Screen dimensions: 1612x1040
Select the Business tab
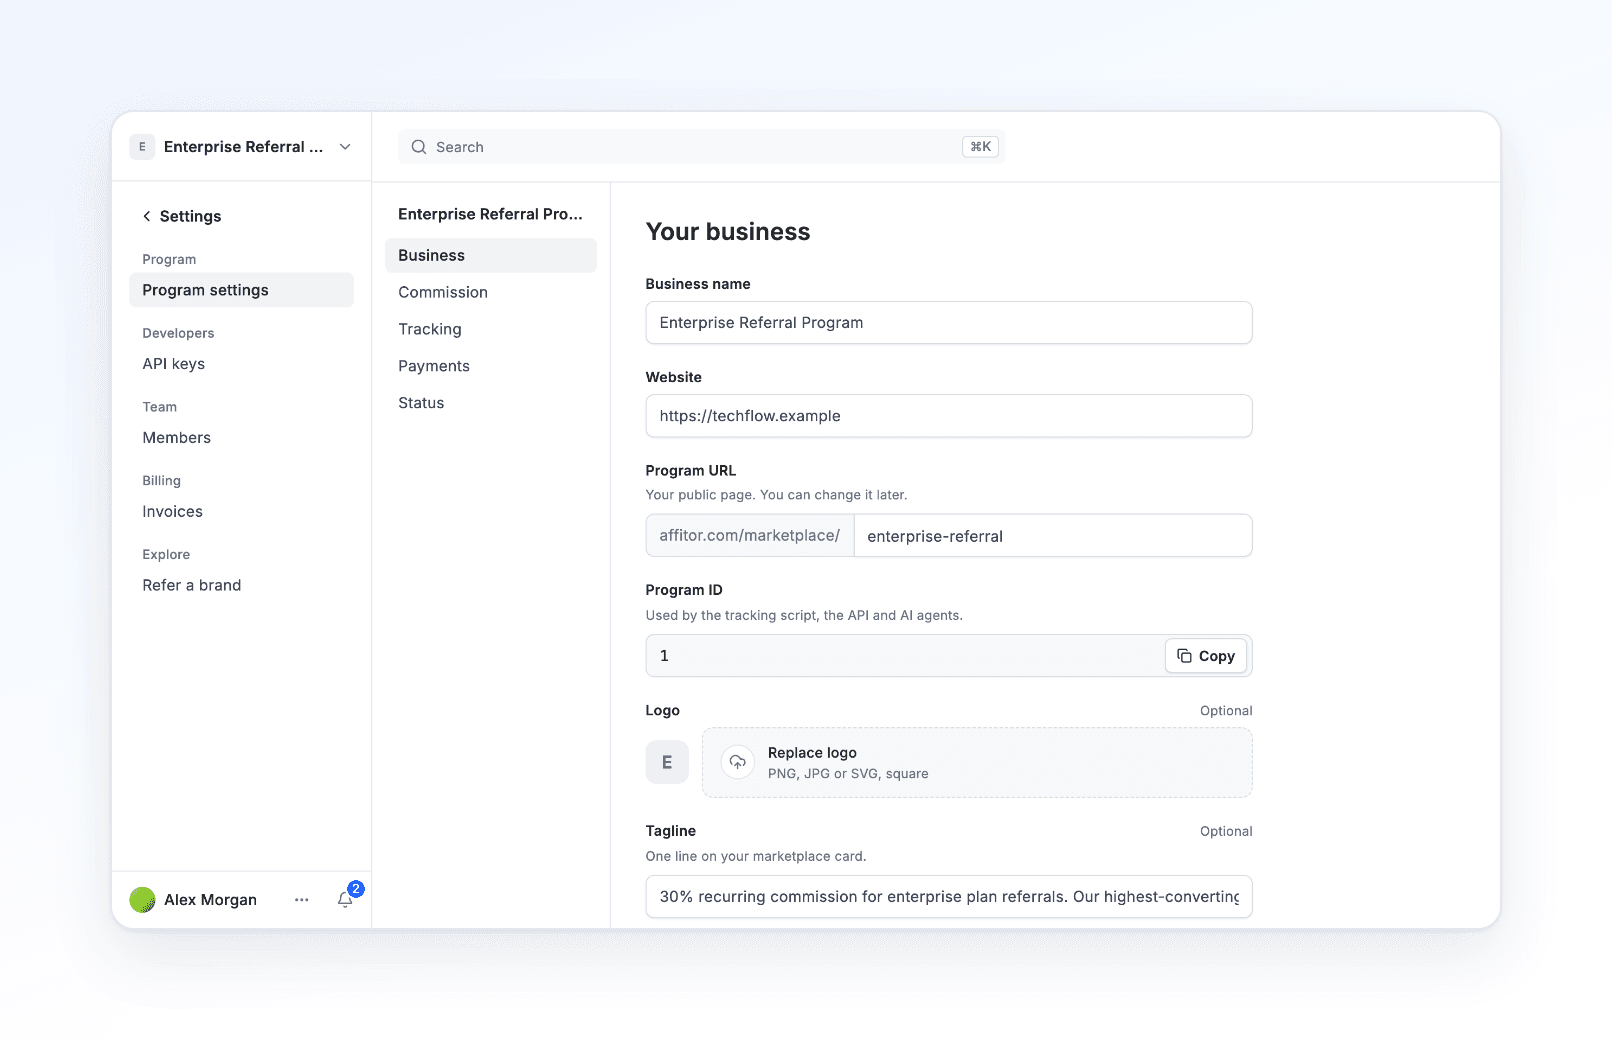coord(491,255)
